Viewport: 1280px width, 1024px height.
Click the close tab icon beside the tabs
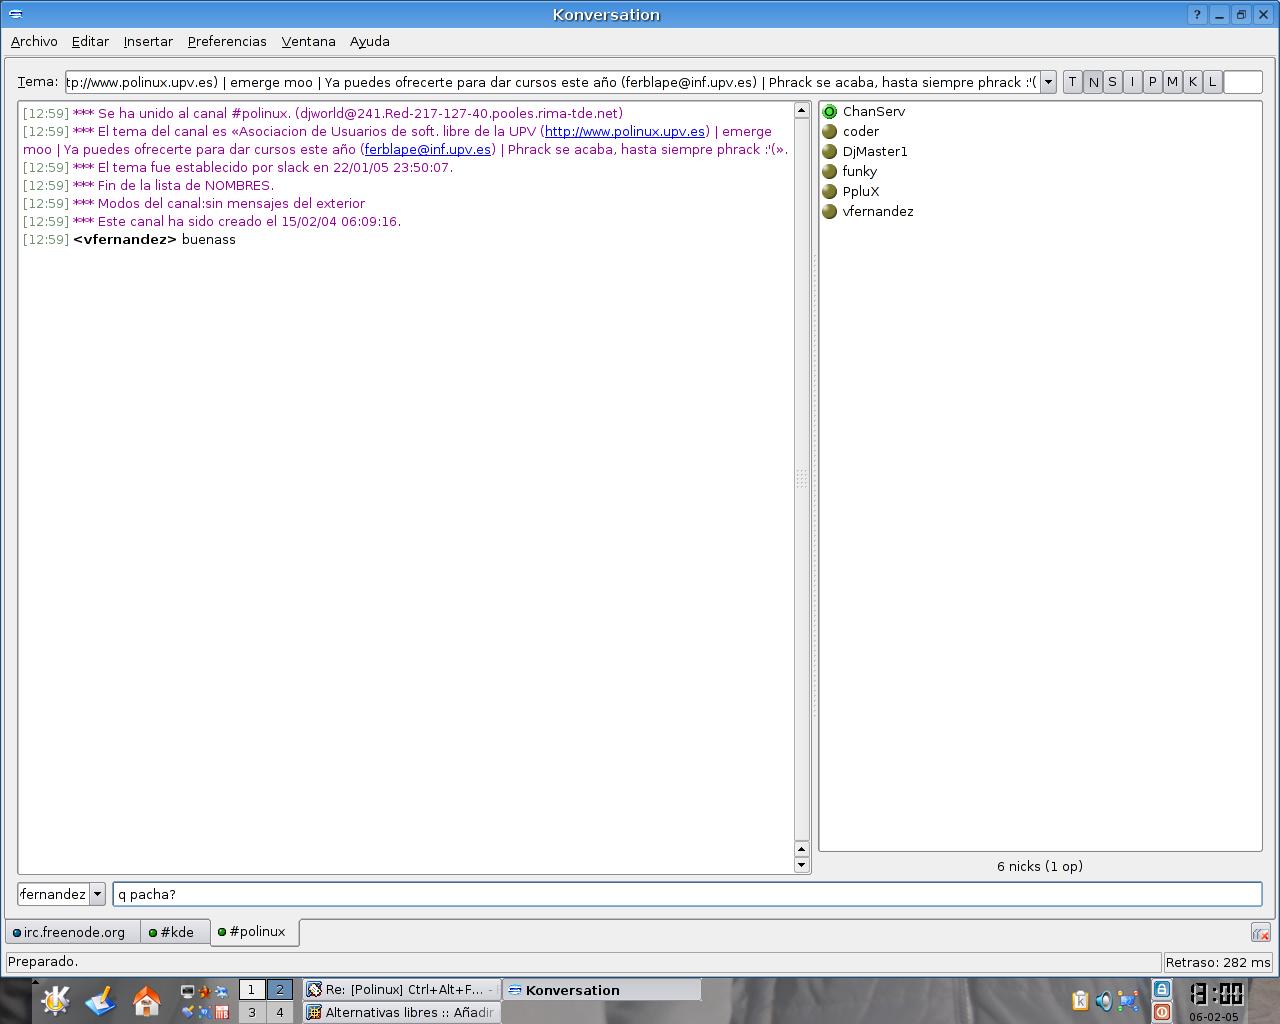1260,933
